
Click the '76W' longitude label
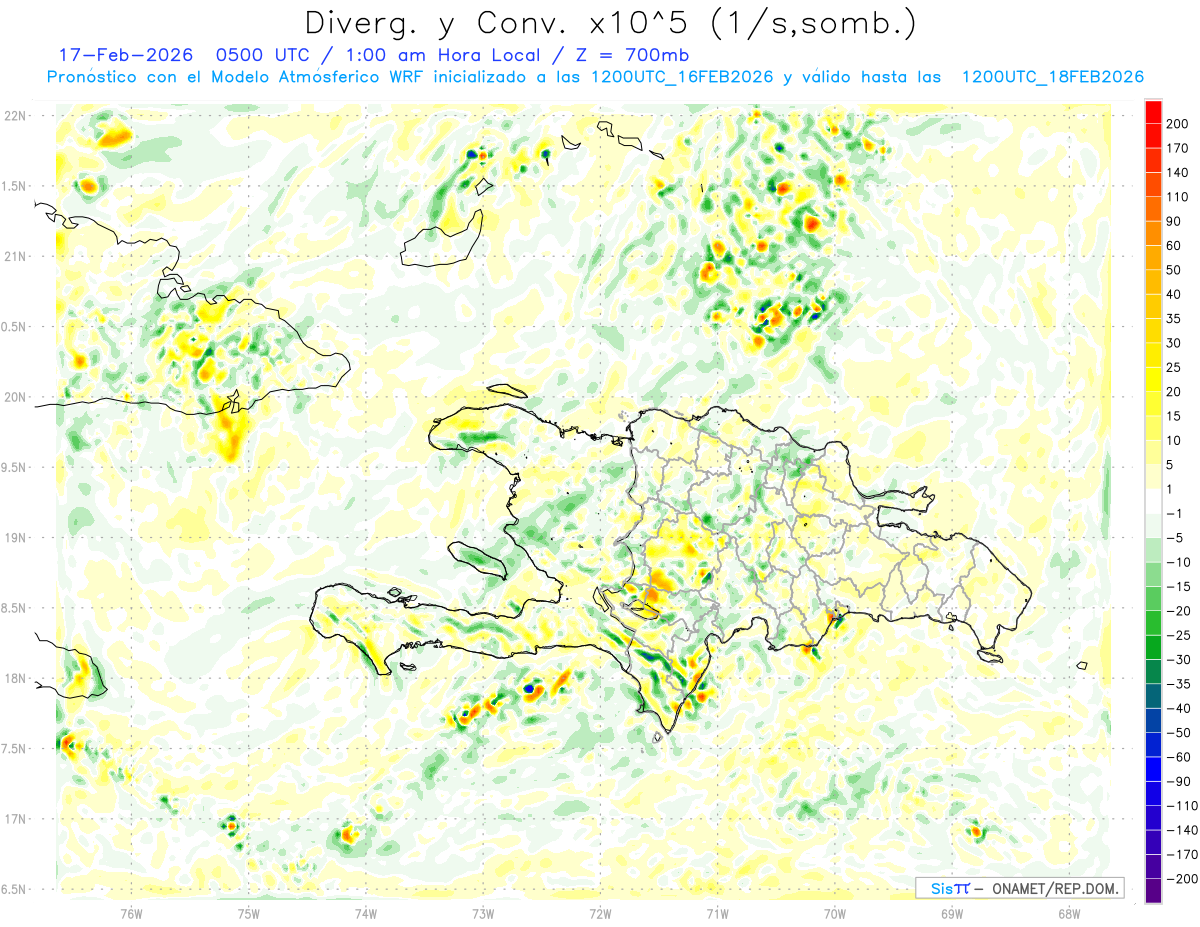pyautogui.click(x=131, y=912)
